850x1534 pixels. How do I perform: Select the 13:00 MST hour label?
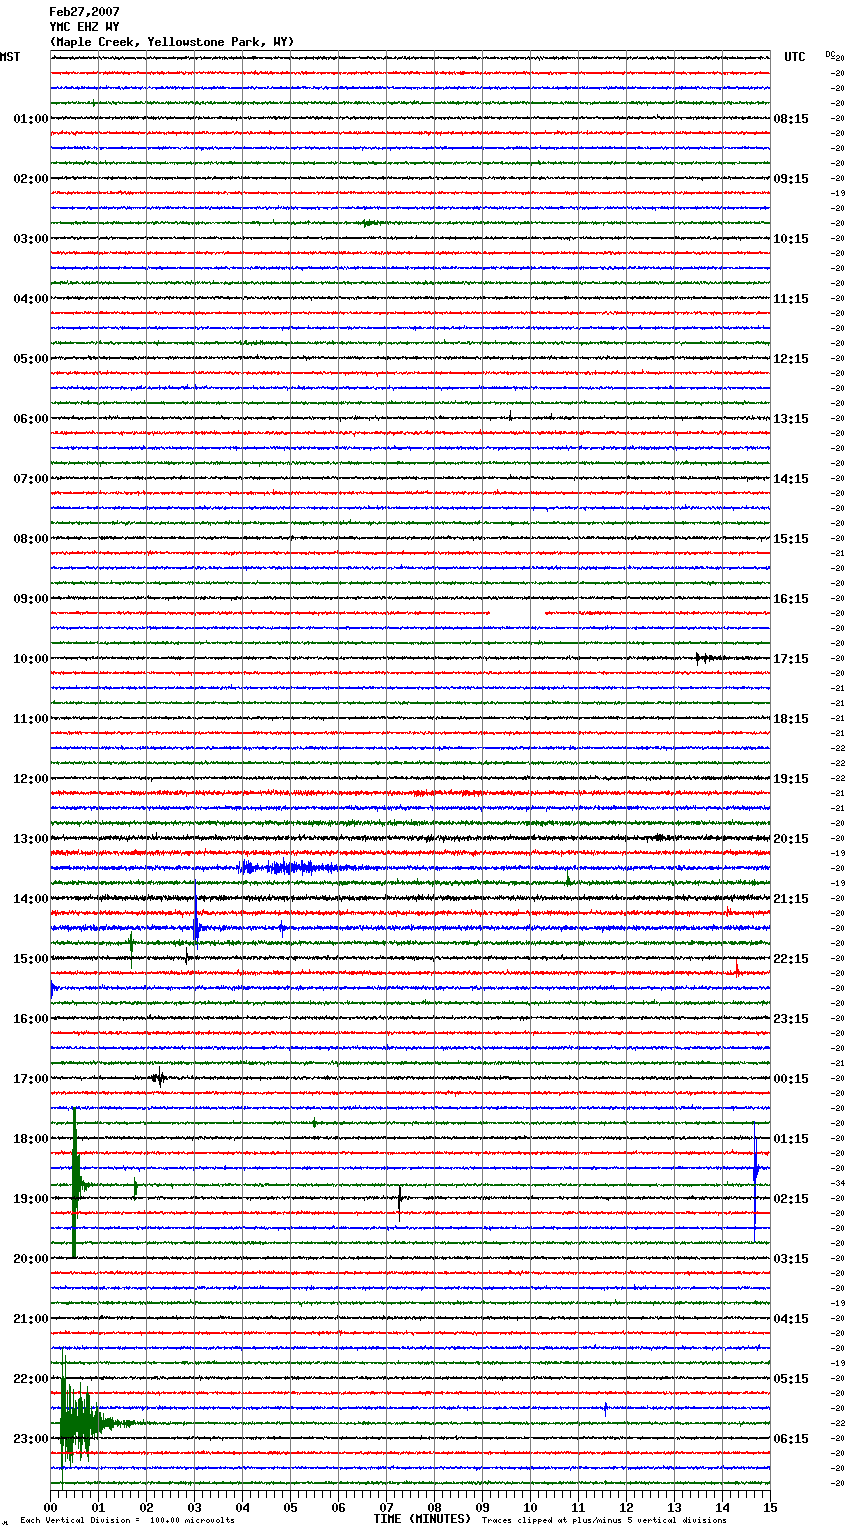[31, 839]
